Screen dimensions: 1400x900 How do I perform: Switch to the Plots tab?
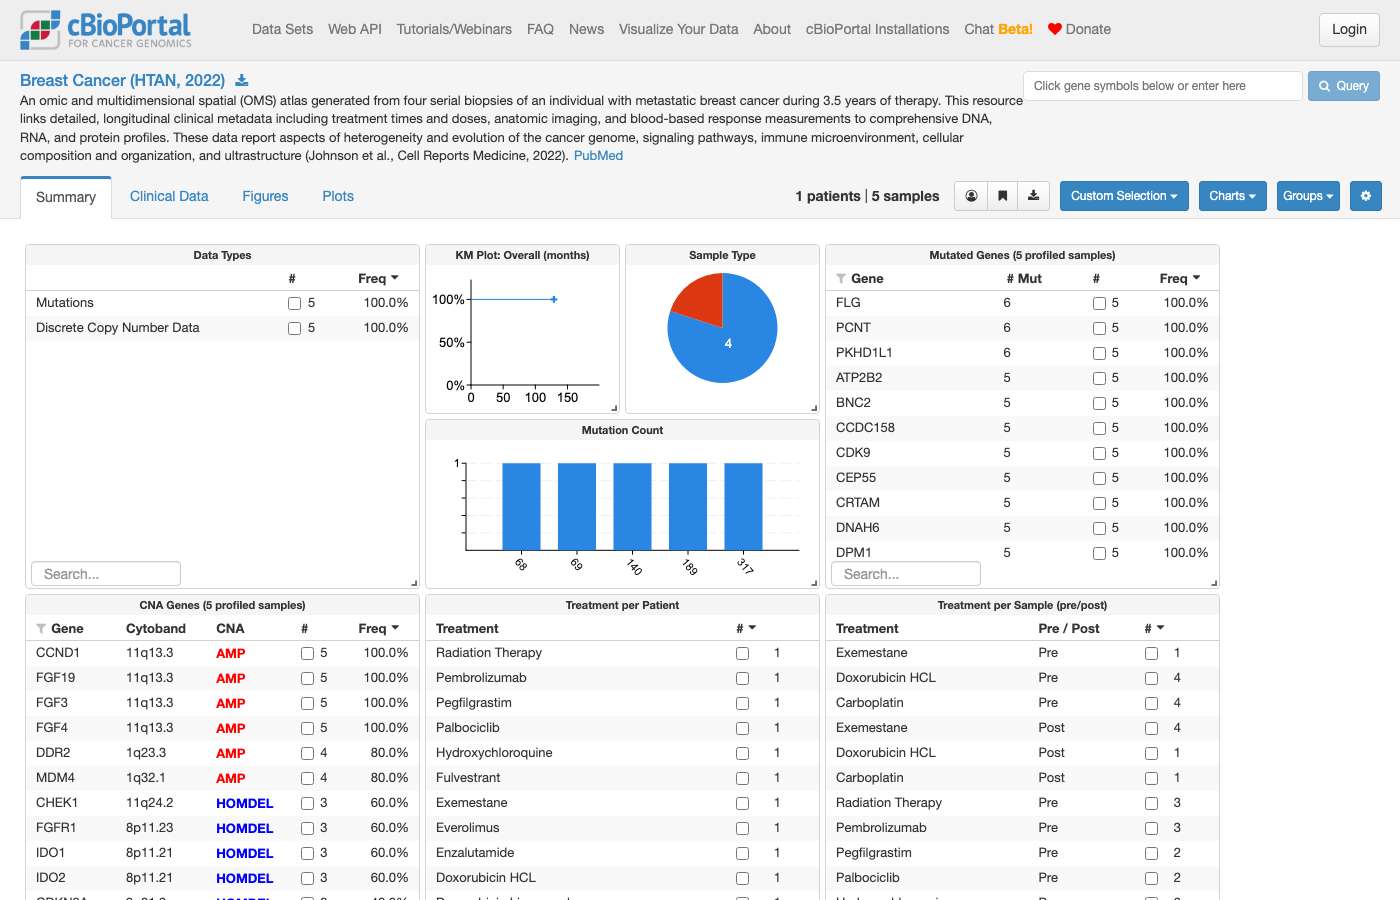point(338,196)
